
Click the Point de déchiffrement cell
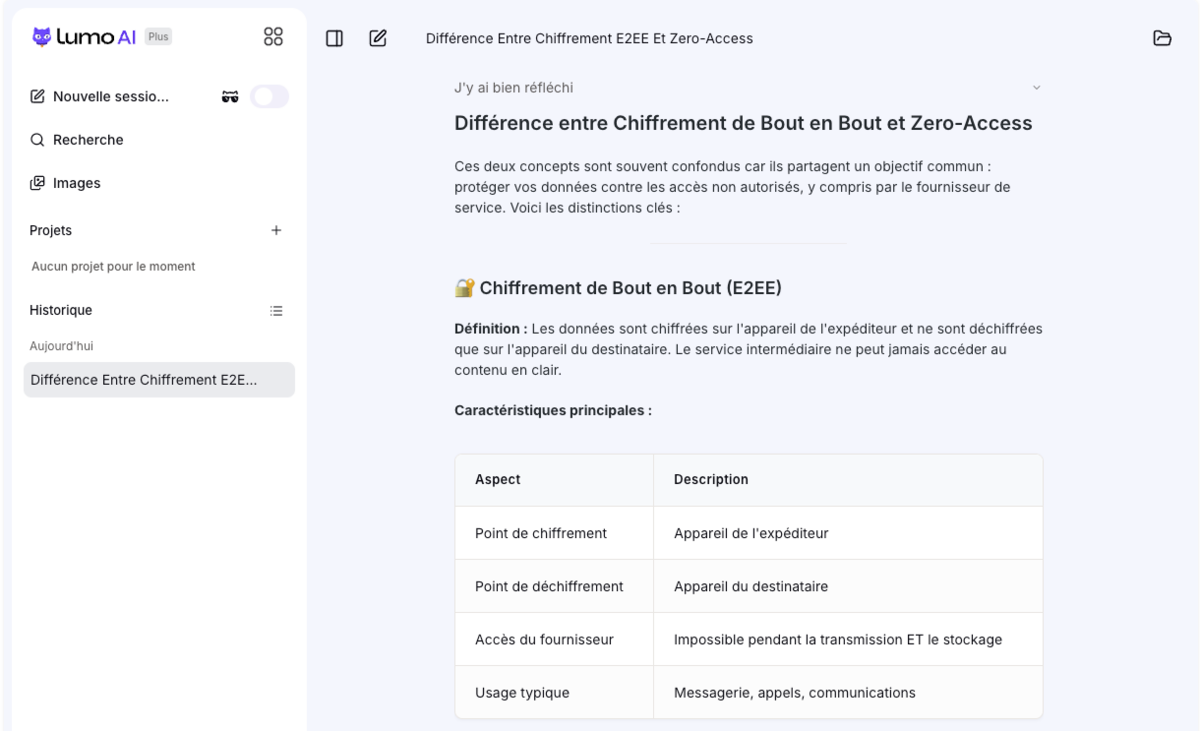[x=554, y=586]
